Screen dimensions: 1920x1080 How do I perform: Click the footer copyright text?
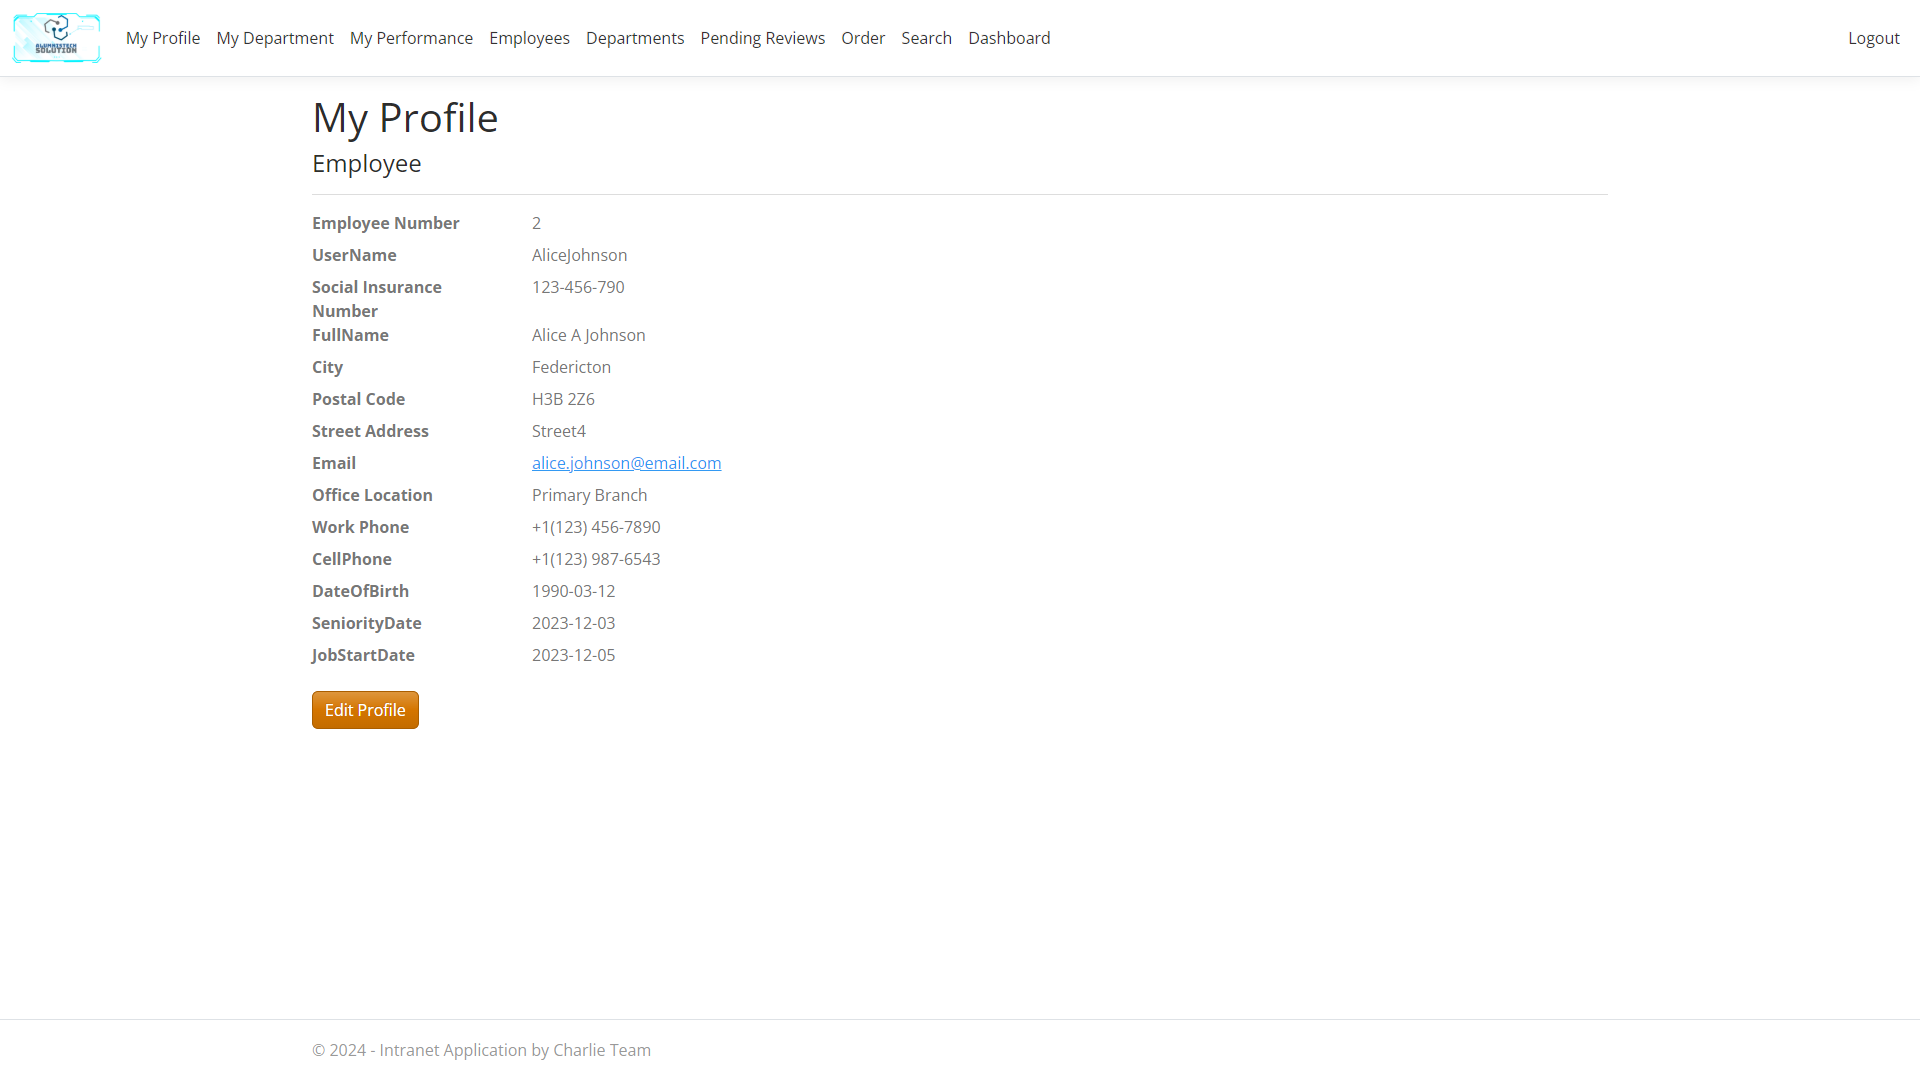pyautogui.click(x=481, y=1050)
